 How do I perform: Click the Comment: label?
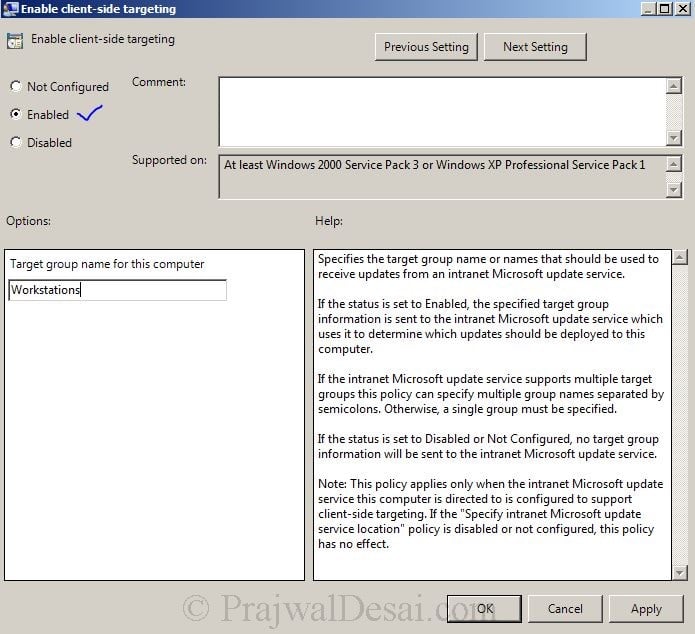(x=159, y=82)
